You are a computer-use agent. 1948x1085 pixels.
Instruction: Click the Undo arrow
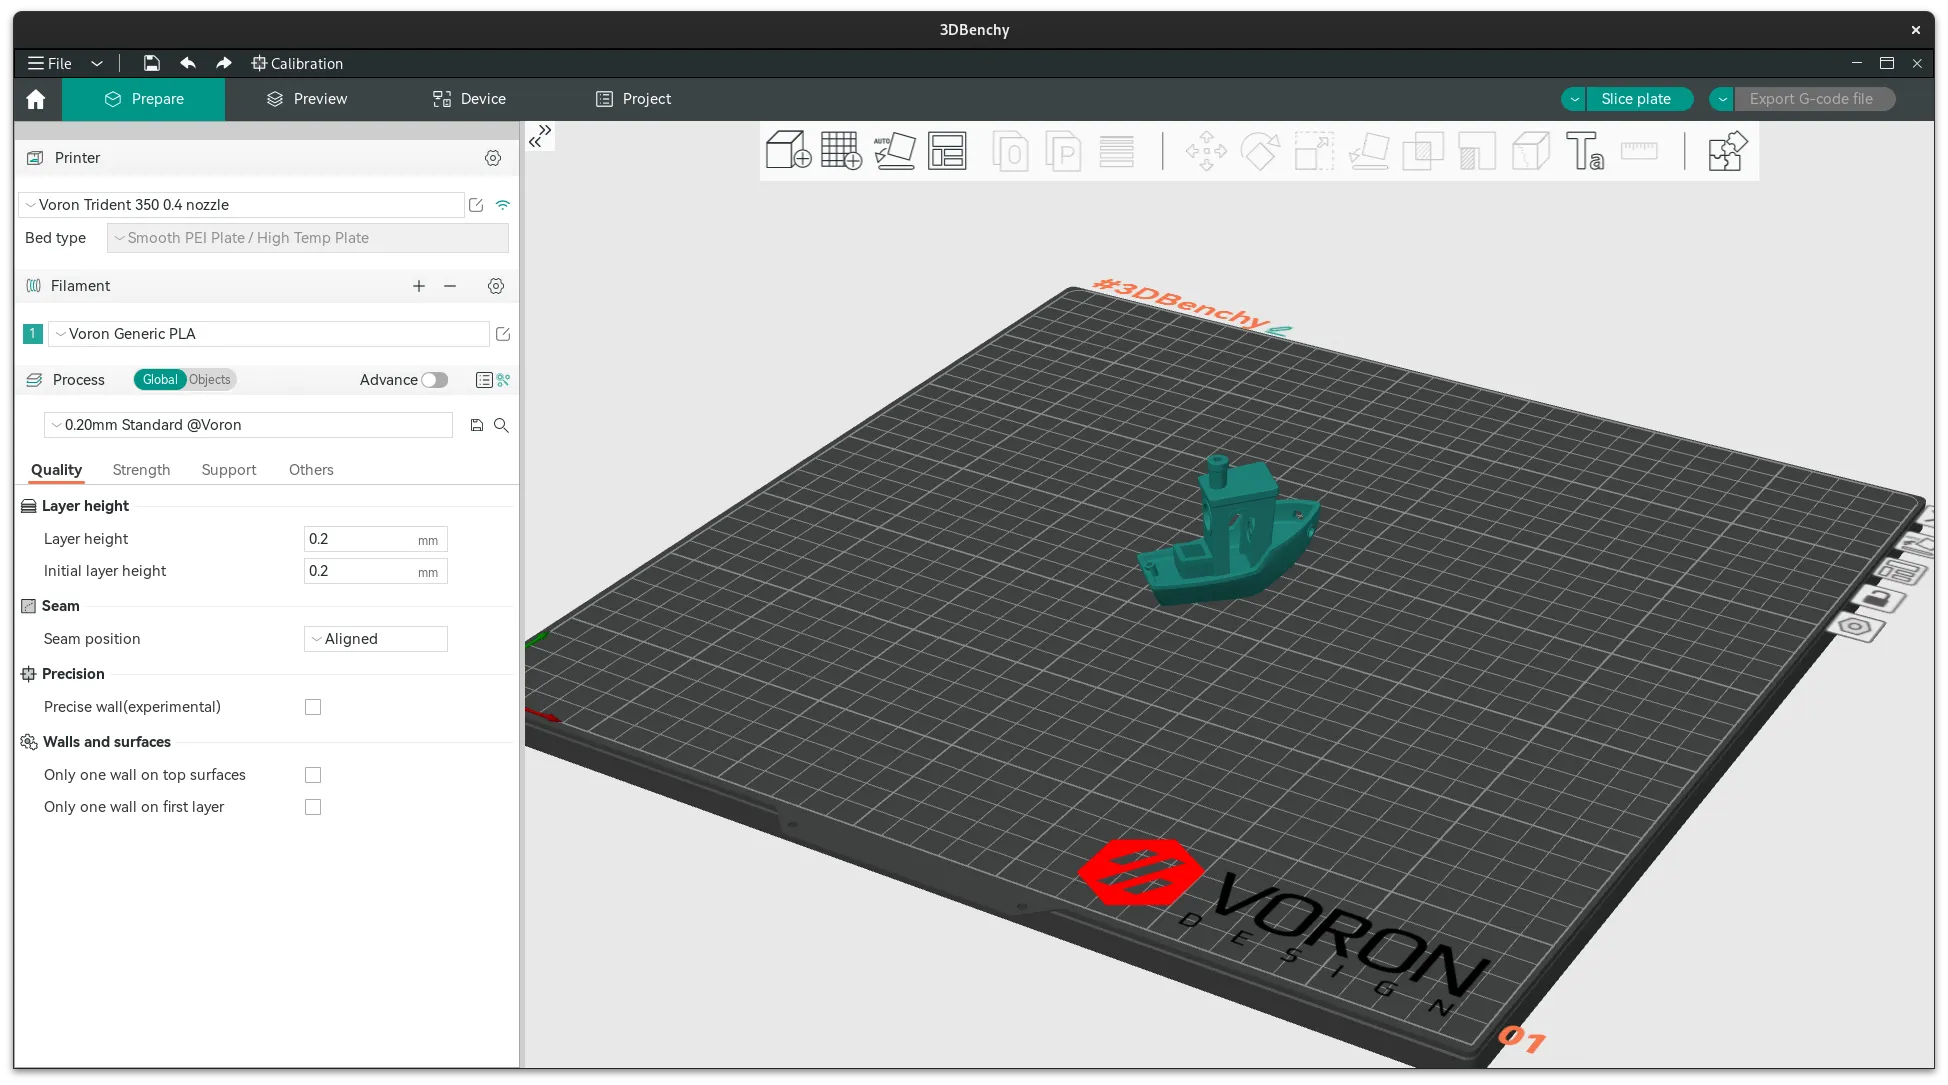tap(187, 63)
